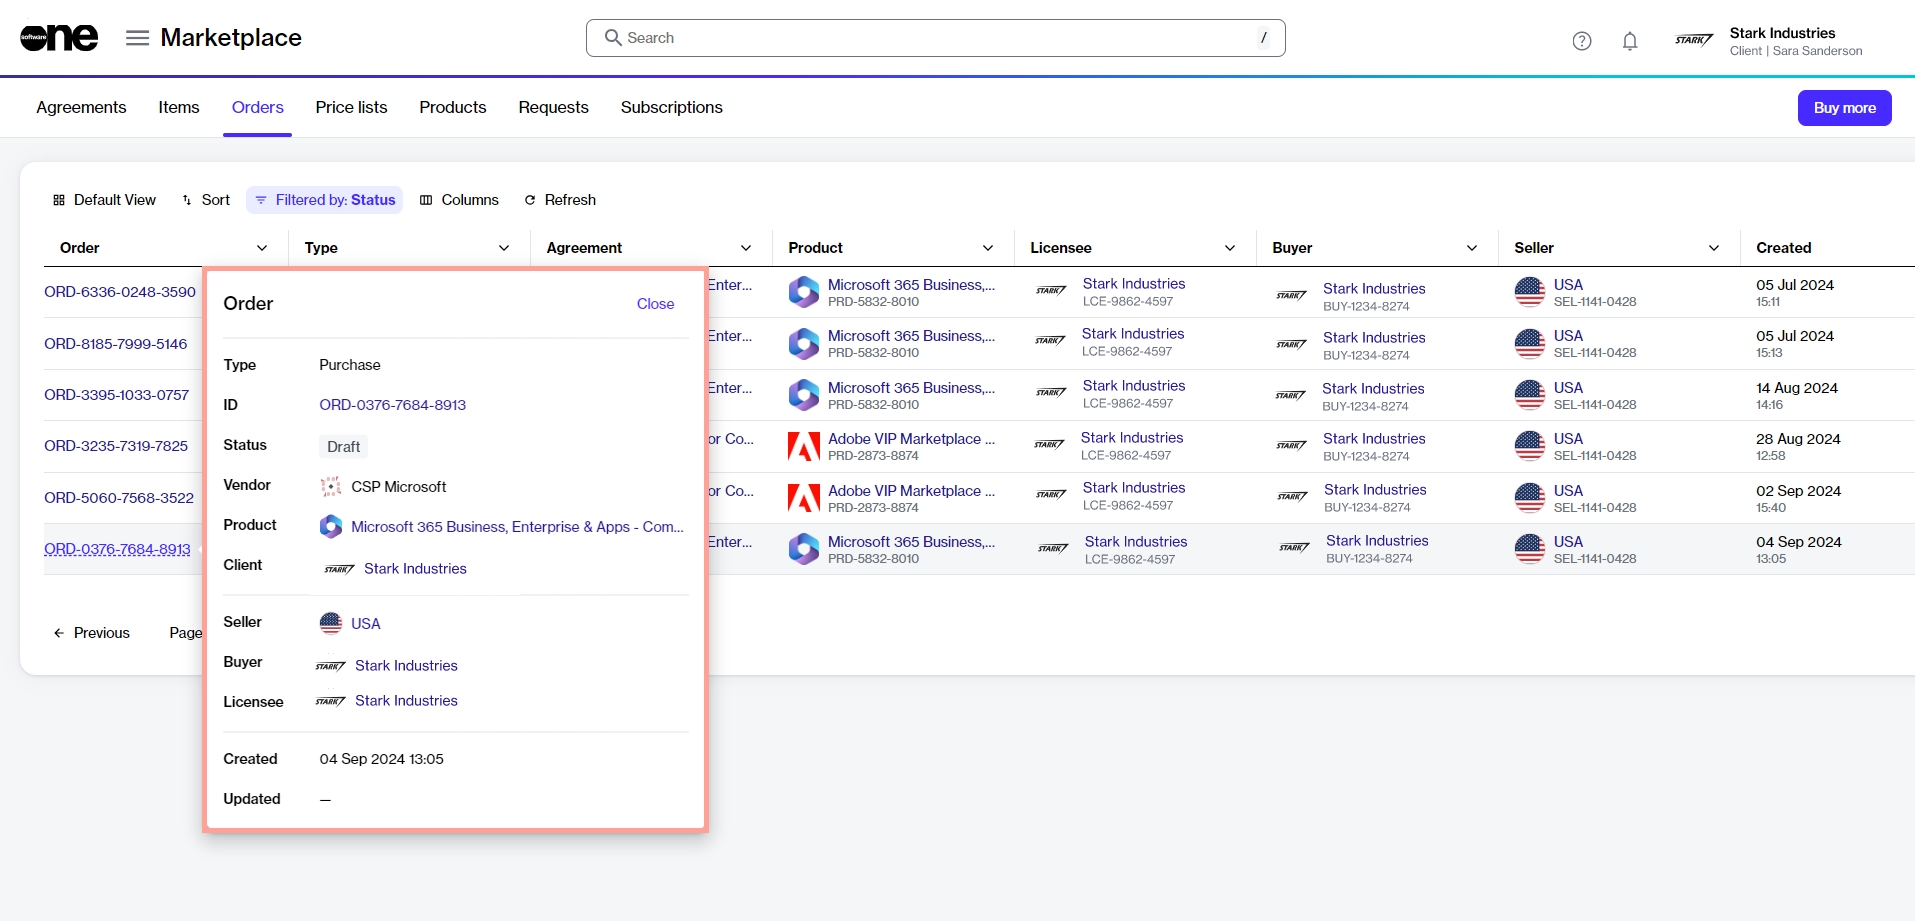Expand the Order column dropdown arrow
Screen dimensions: 1915x921
pos(262,248)
